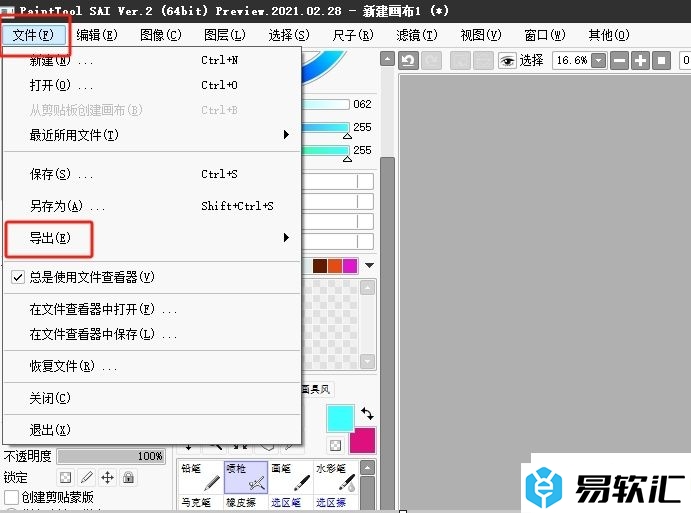Click the magenta palette swatch
The width and height of the screenshot is (691, 513).
tap(350, 266)
